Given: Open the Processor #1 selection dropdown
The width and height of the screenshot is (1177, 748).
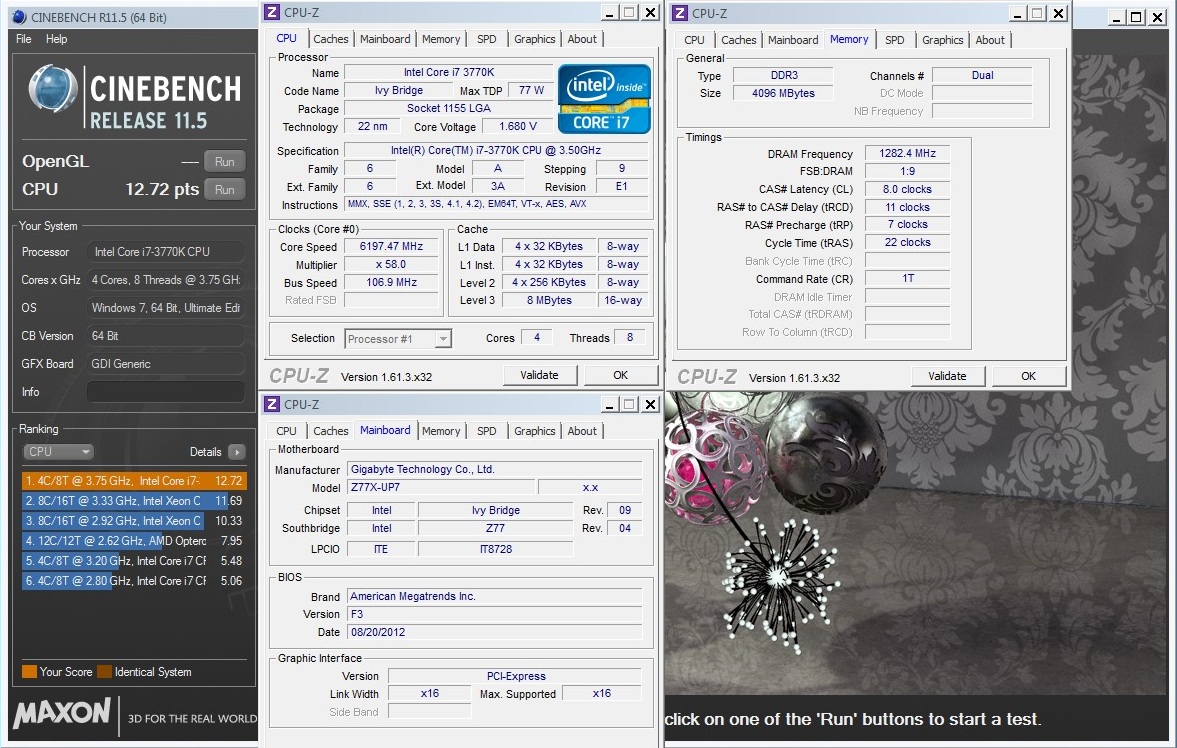Looking at the screenshot, I should (x=398, y=339).
